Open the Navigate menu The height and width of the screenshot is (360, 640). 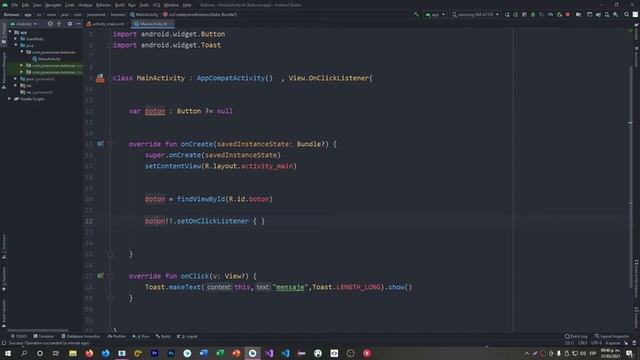coord(53,5)
